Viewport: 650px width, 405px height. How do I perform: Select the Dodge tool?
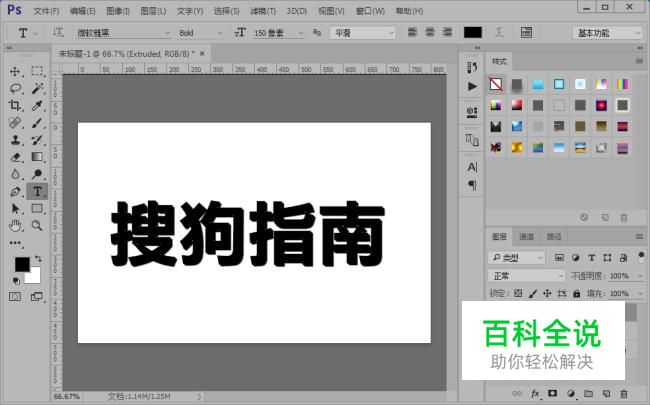coord(37,174)
